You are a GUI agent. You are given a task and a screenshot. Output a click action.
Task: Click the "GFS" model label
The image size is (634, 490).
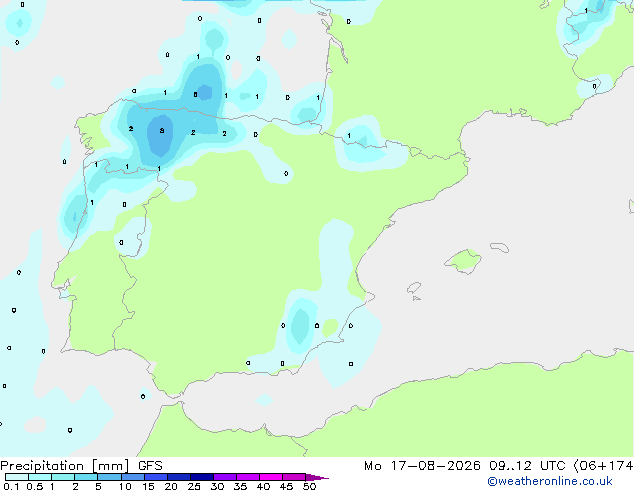150,466
